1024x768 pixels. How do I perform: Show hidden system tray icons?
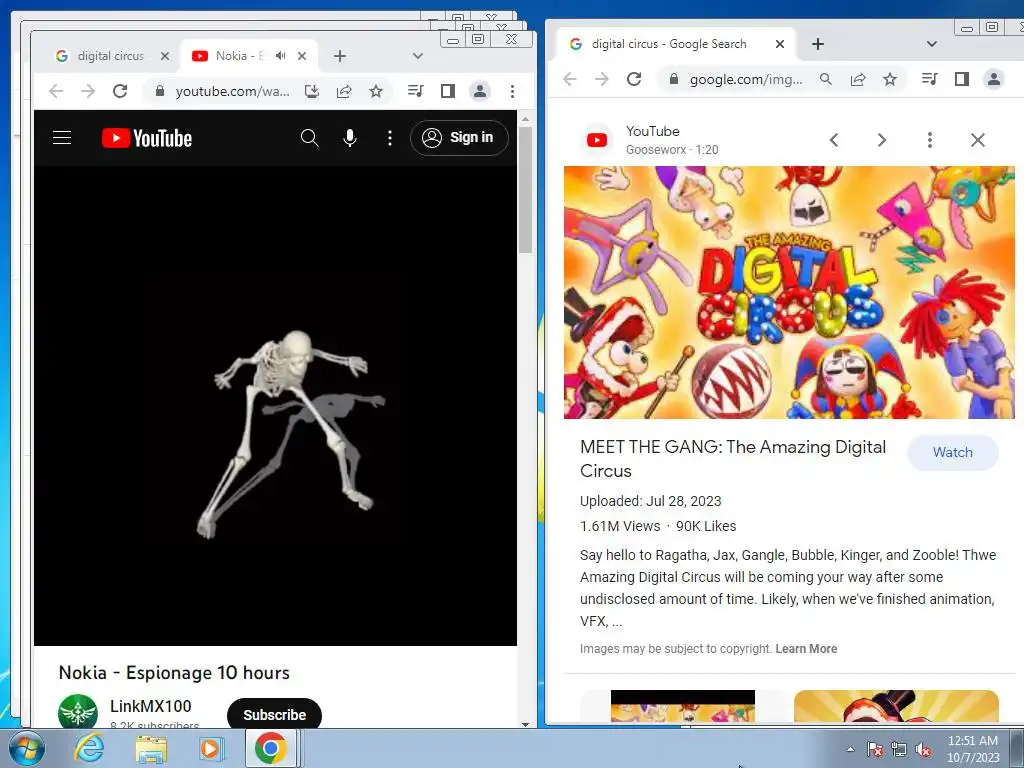point(850,749)
